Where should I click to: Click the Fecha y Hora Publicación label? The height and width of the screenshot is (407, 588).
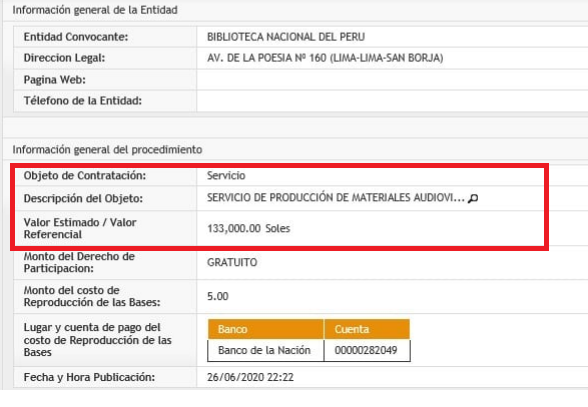point(89,377)
